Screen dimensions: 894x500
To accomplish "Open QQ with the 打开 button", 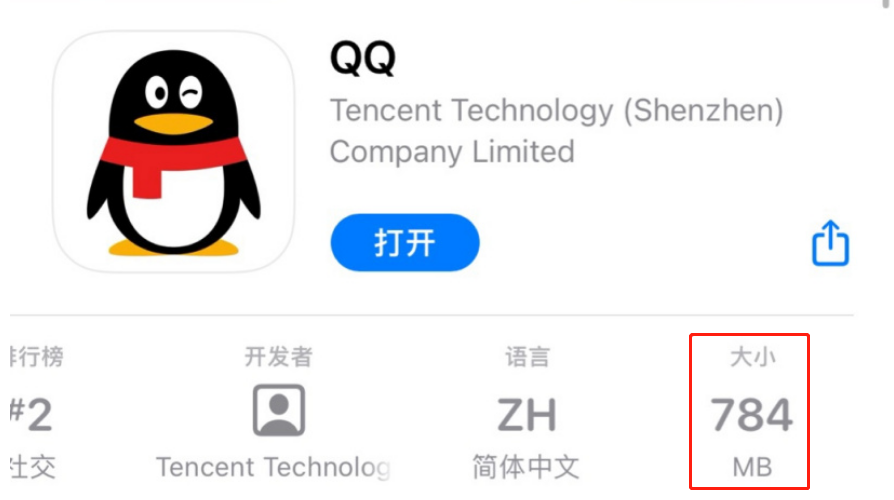I will tap(405, 243).
